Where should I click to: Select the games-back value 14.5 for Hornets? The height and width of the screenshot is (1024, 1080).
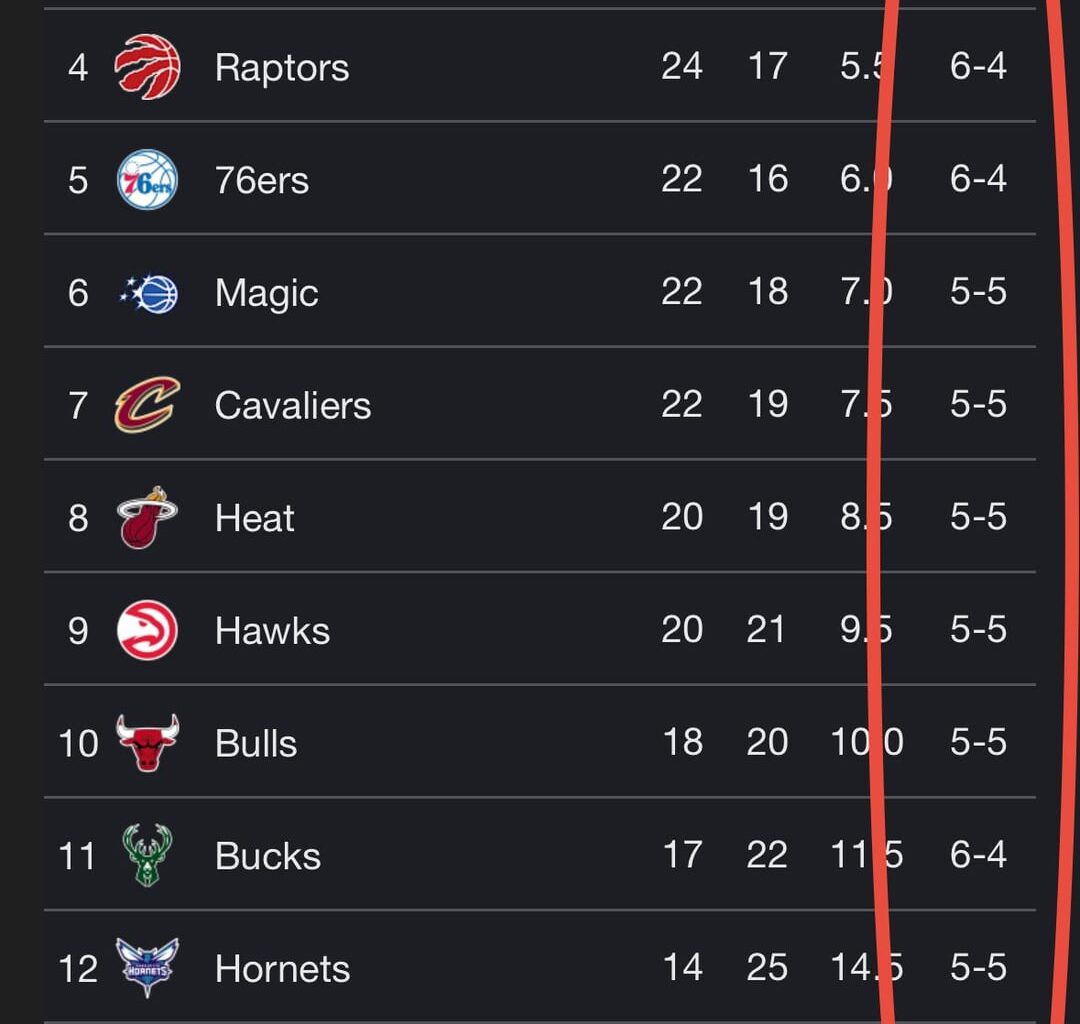click(864, 967)
